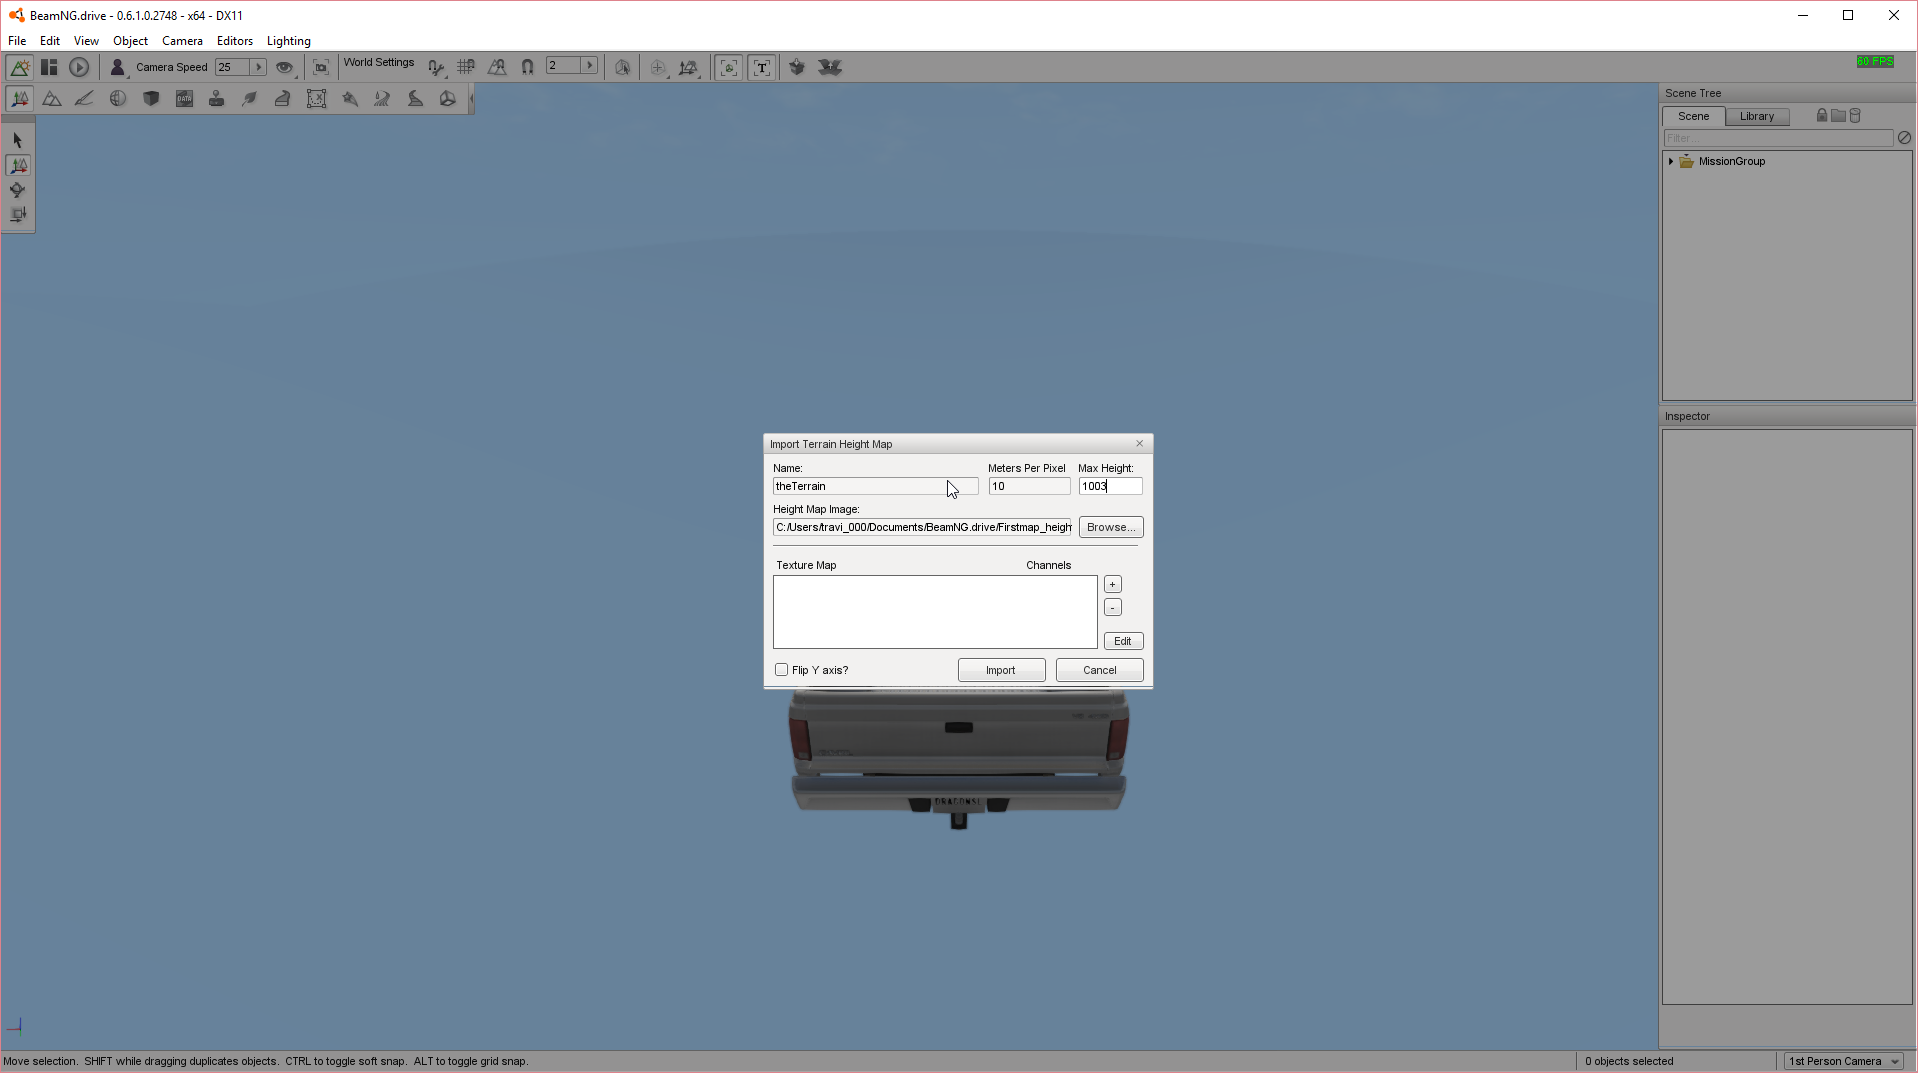Screen dimensions: 1918x1073
Task: Clear the Scene Tree filter
Action: click(x=1904, y=138)
